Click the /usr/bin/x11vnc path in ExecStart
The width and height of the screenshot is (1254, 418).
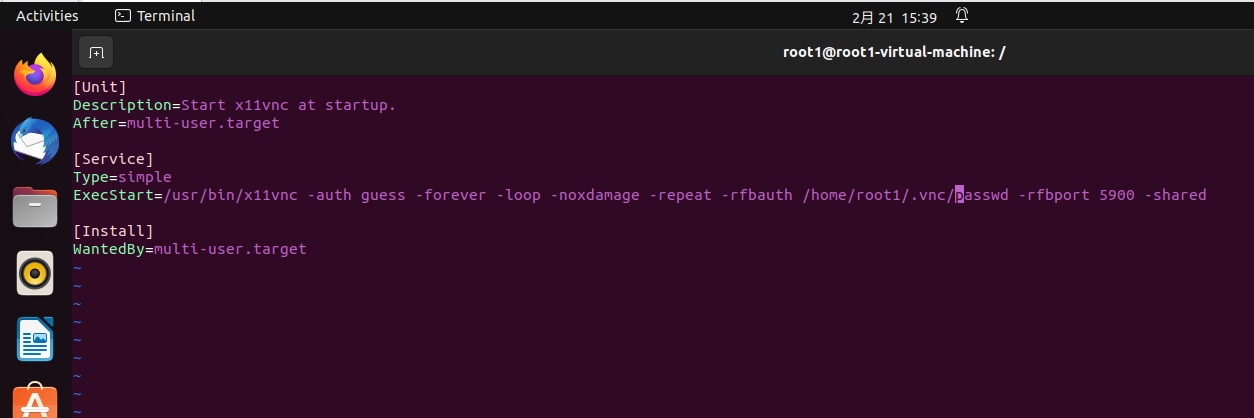pyautogui.click(x=230, y=195)
